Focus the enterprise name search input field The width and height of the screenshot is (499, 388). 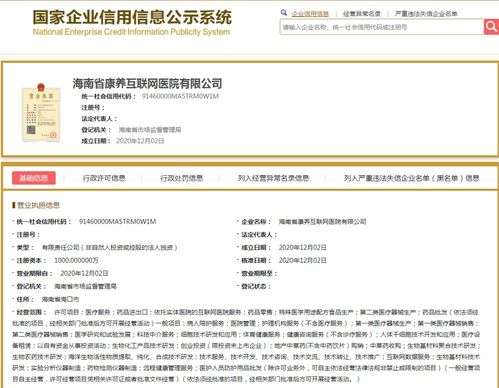click(x=382, y=27)
